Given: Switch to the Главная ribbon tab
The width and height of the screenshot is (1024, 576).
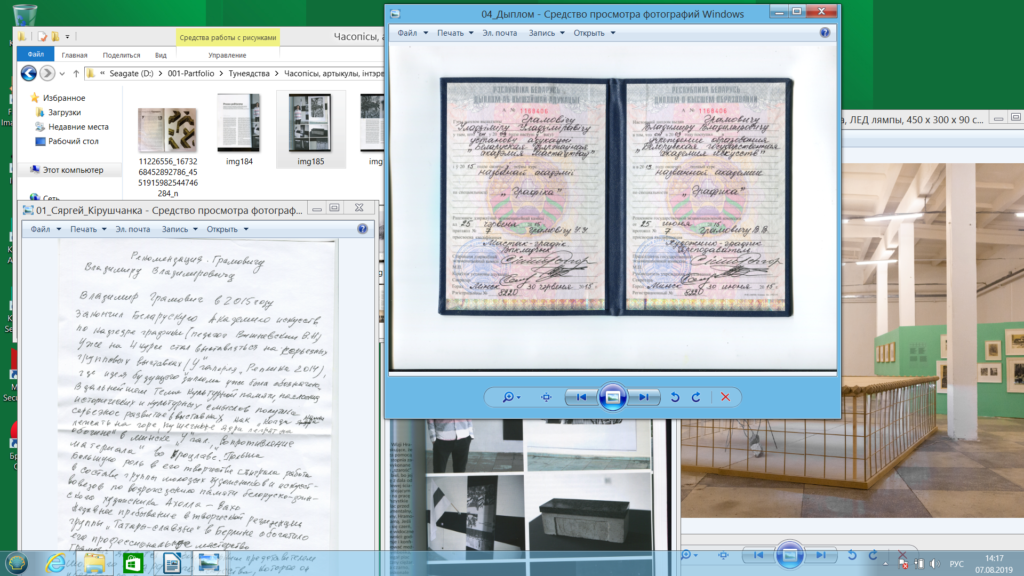Looking at the screenshot, I should pyautogui.click(x=74, y=55).
